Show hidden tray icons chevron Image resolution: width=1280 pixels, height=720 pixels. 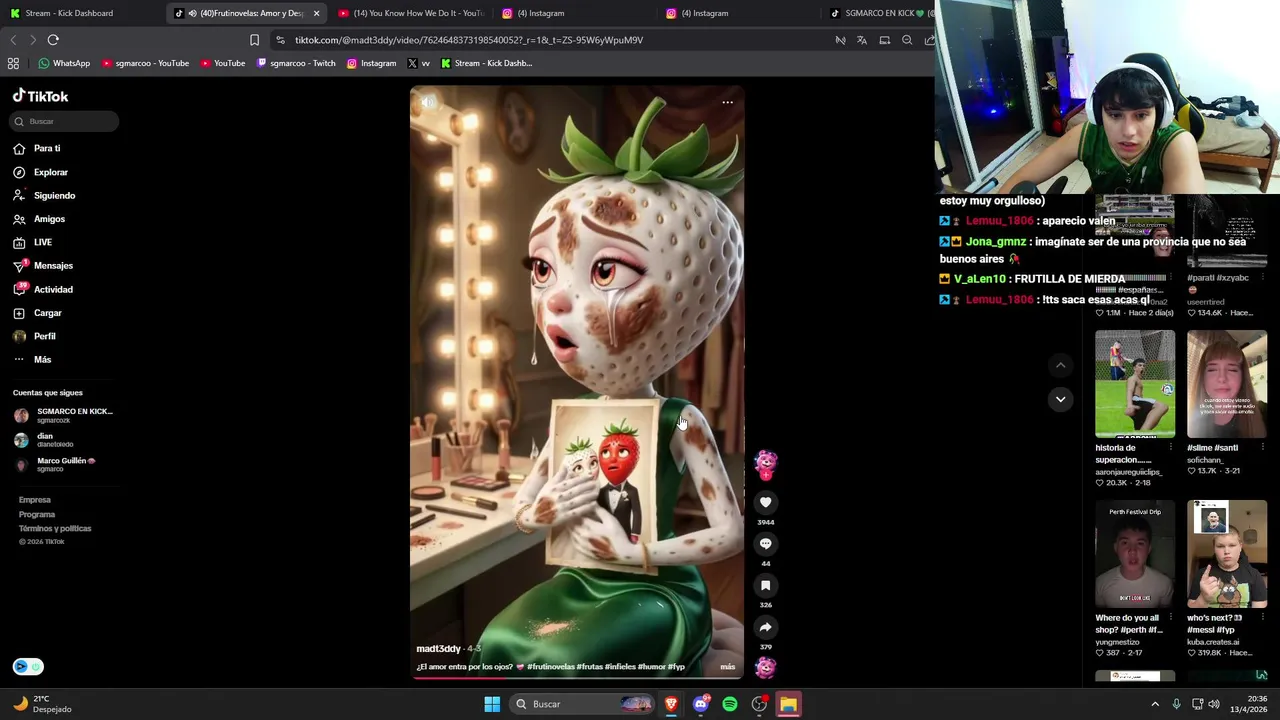pyautogui.click(x=1155, y=704)
